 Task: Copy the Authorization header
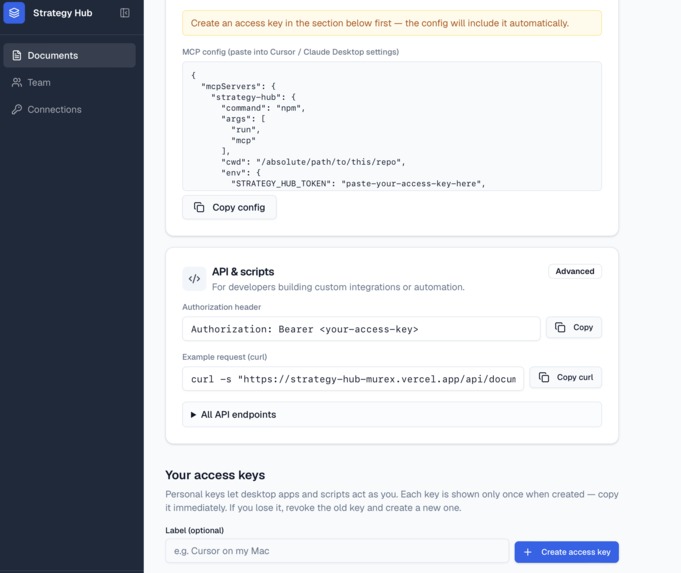574,328
